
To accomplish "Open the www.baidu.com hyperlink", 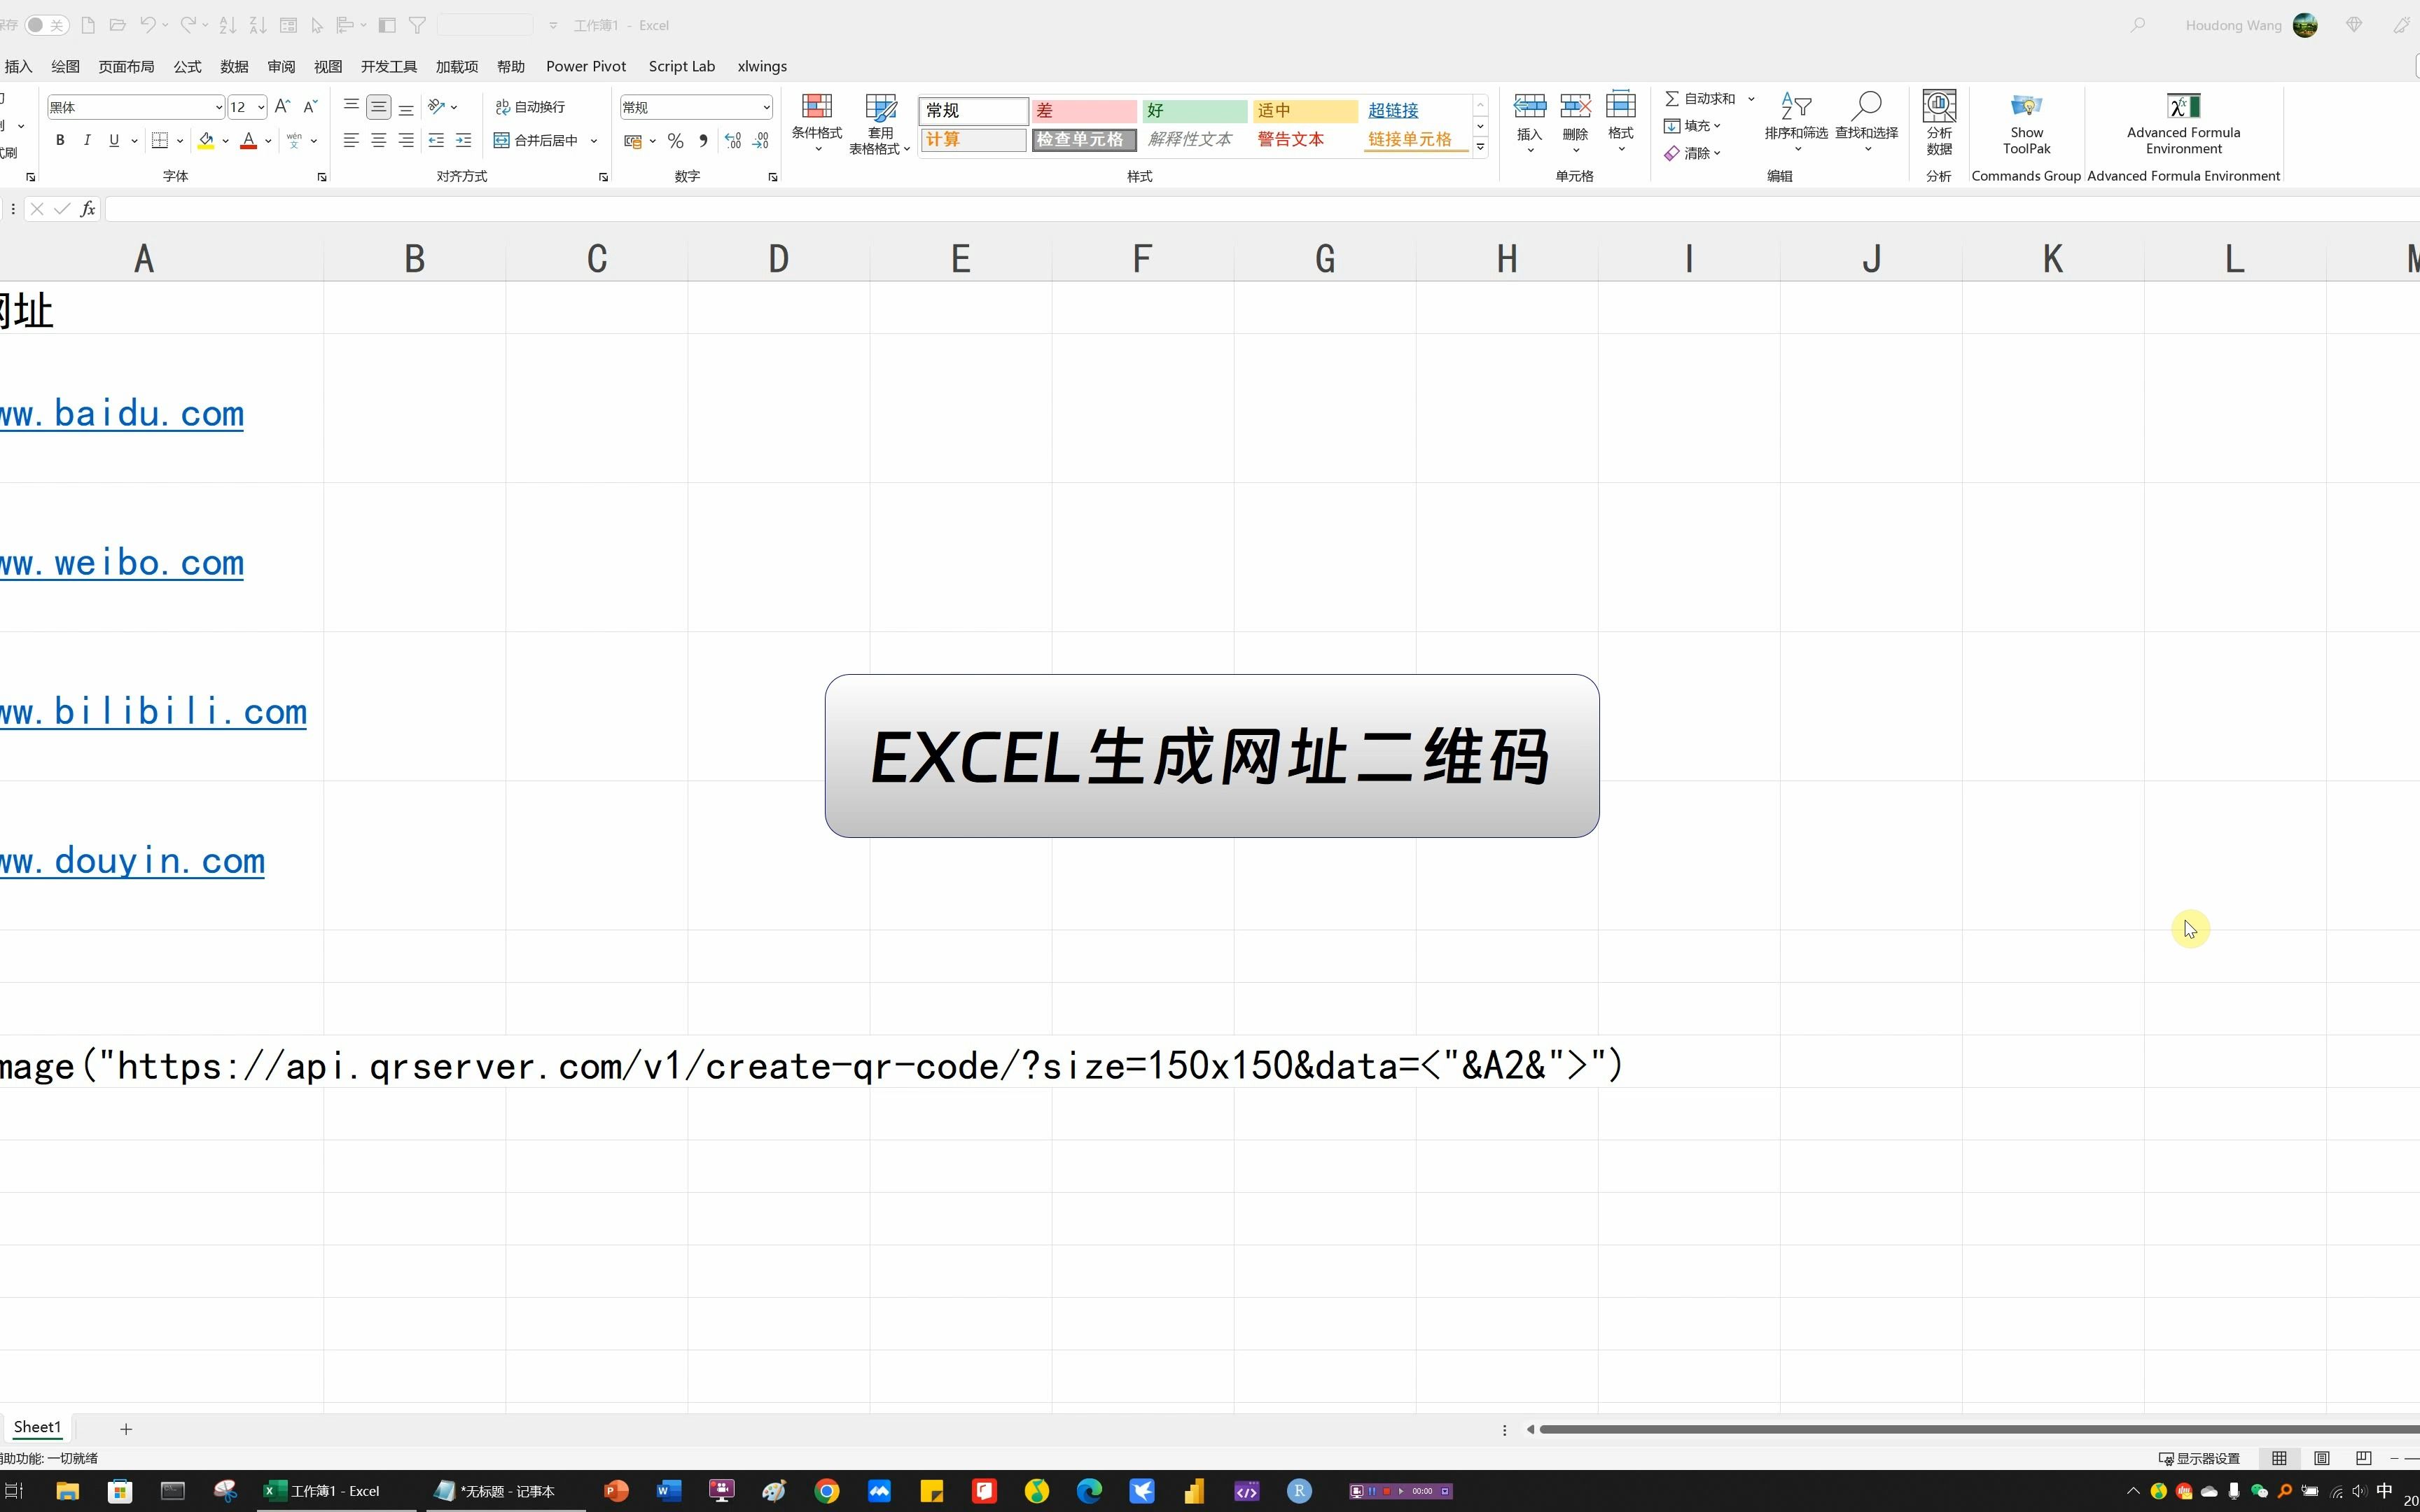I will tap(120, 413).
